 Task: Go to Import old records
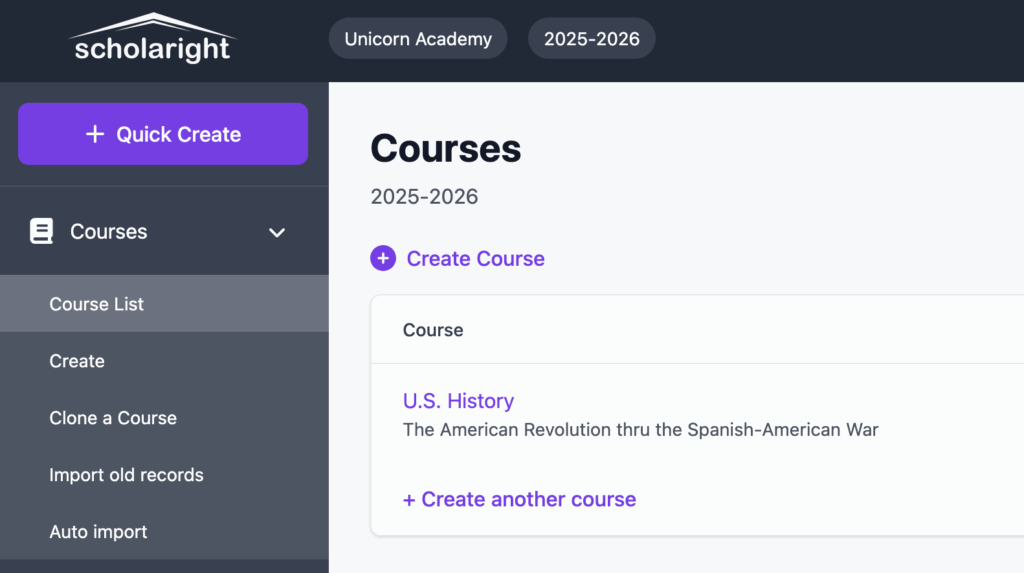126,475
